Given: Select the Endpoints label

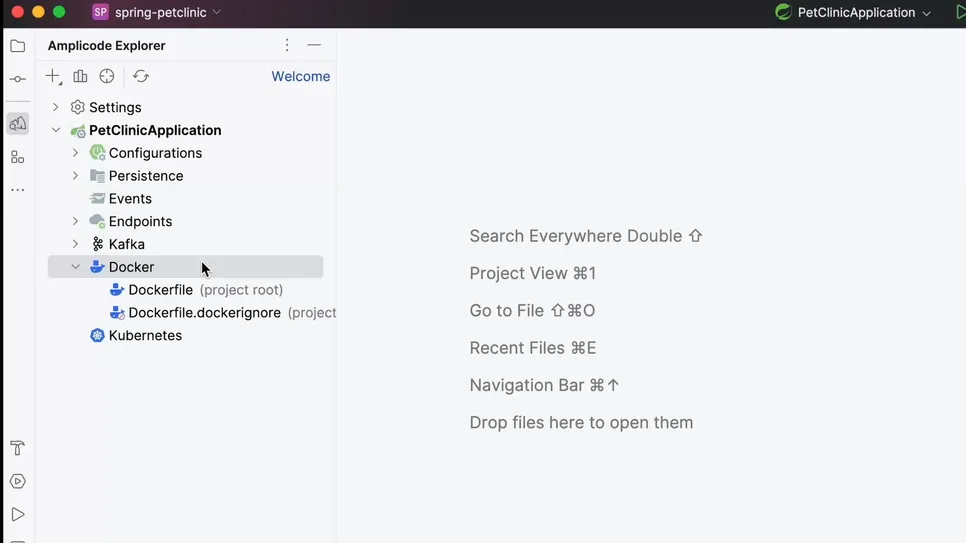Looking at the screenshot, I should click(x=140, y=221).
